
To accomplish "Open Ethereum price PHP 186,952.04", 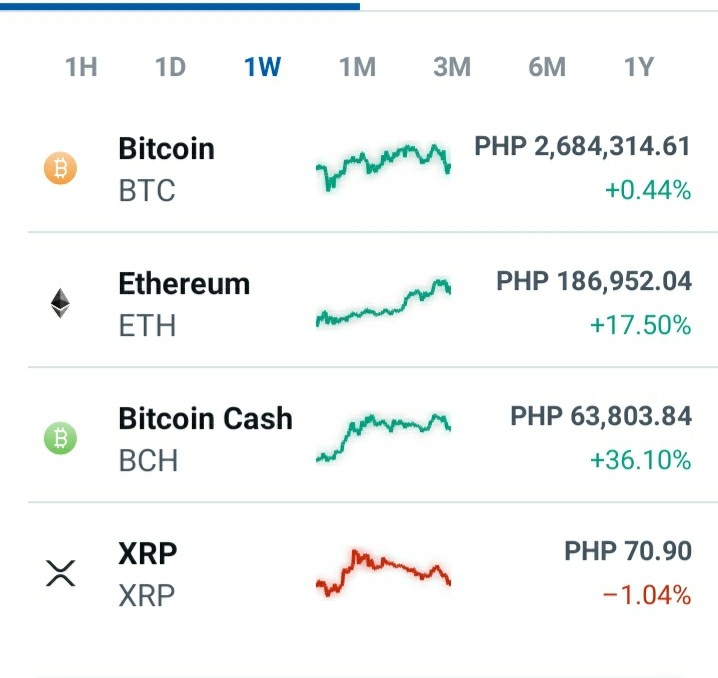I will pyautogui.click(x=594, y=281).
